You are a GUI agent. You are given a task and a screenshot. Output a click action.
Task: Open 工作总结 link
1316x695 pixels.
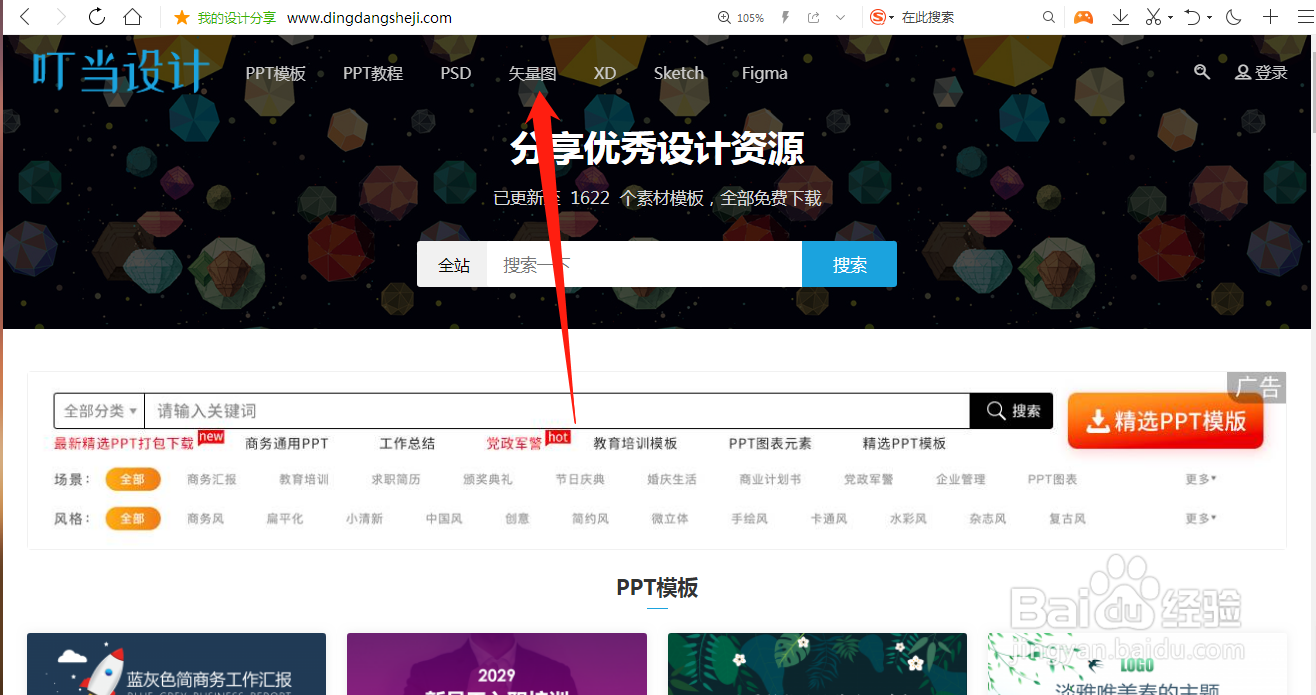coord(407,443)
